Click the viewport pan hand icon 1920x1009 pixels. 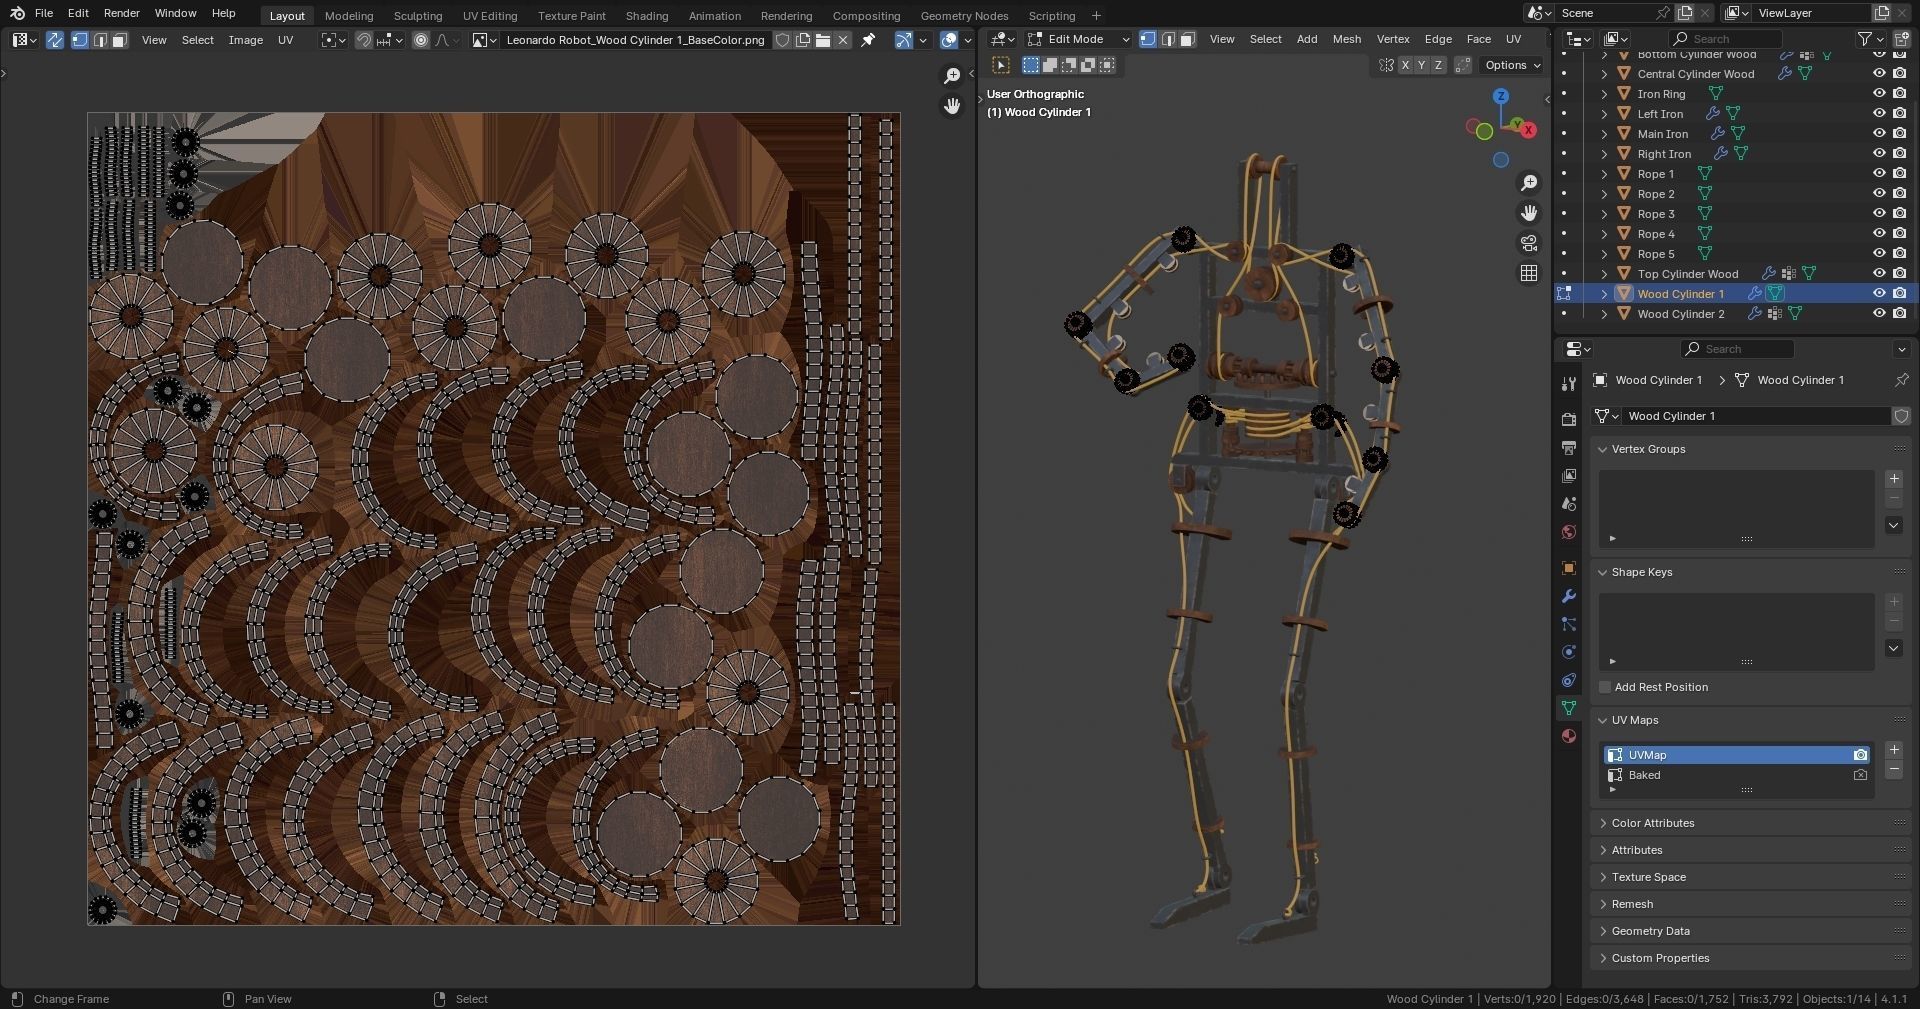pos(1529,213)
